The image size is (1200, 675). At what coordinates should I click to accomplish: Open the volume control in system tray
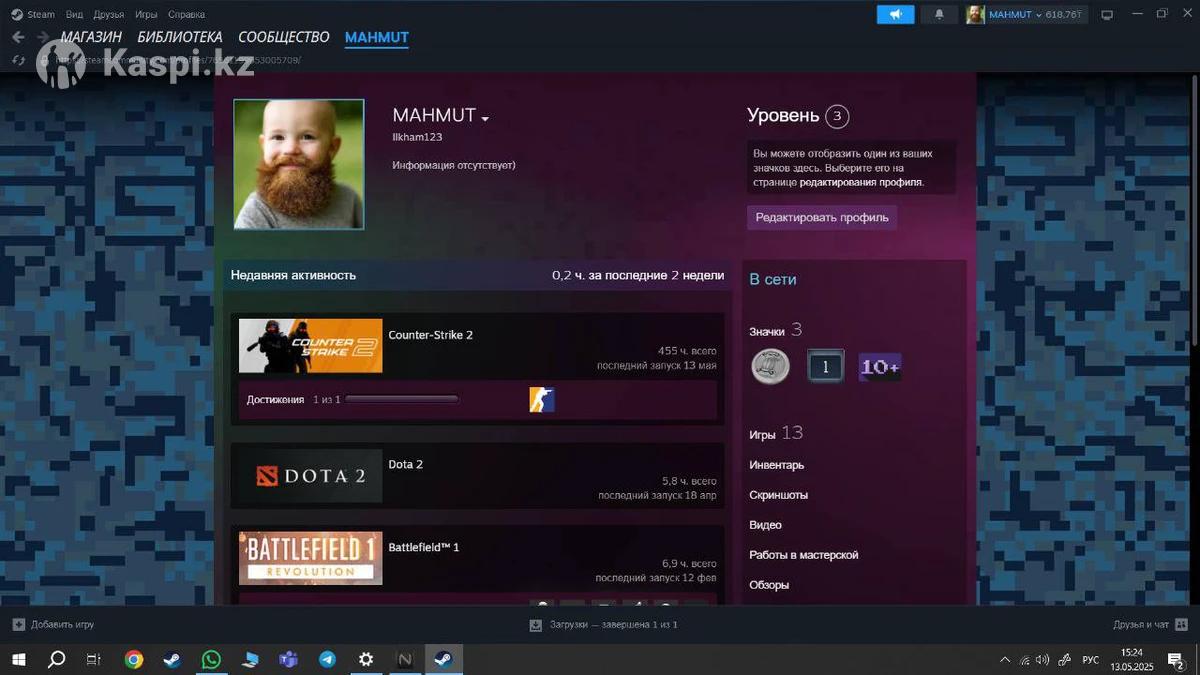point(1043,660)
